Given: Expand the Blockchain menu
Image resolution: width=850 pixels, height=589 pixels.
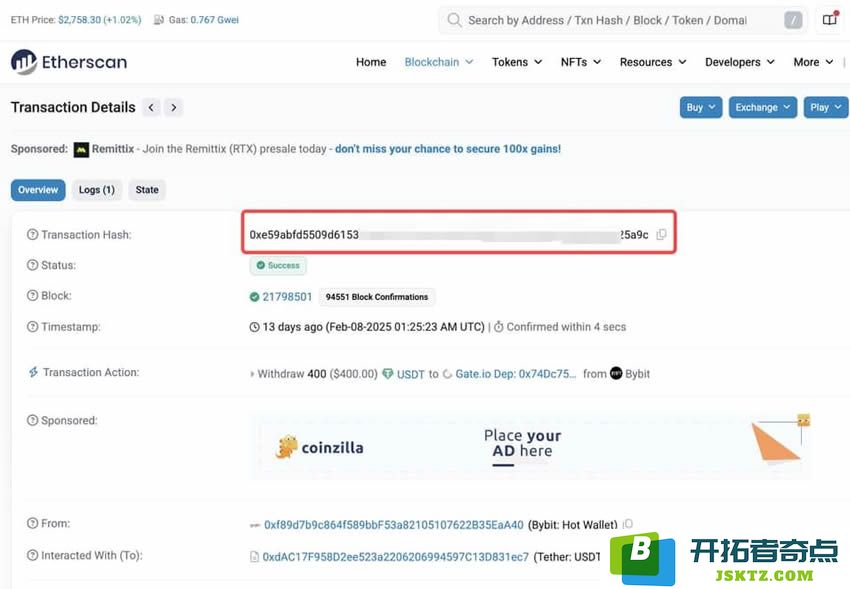Looking at the screenshot, I should 439,62.
